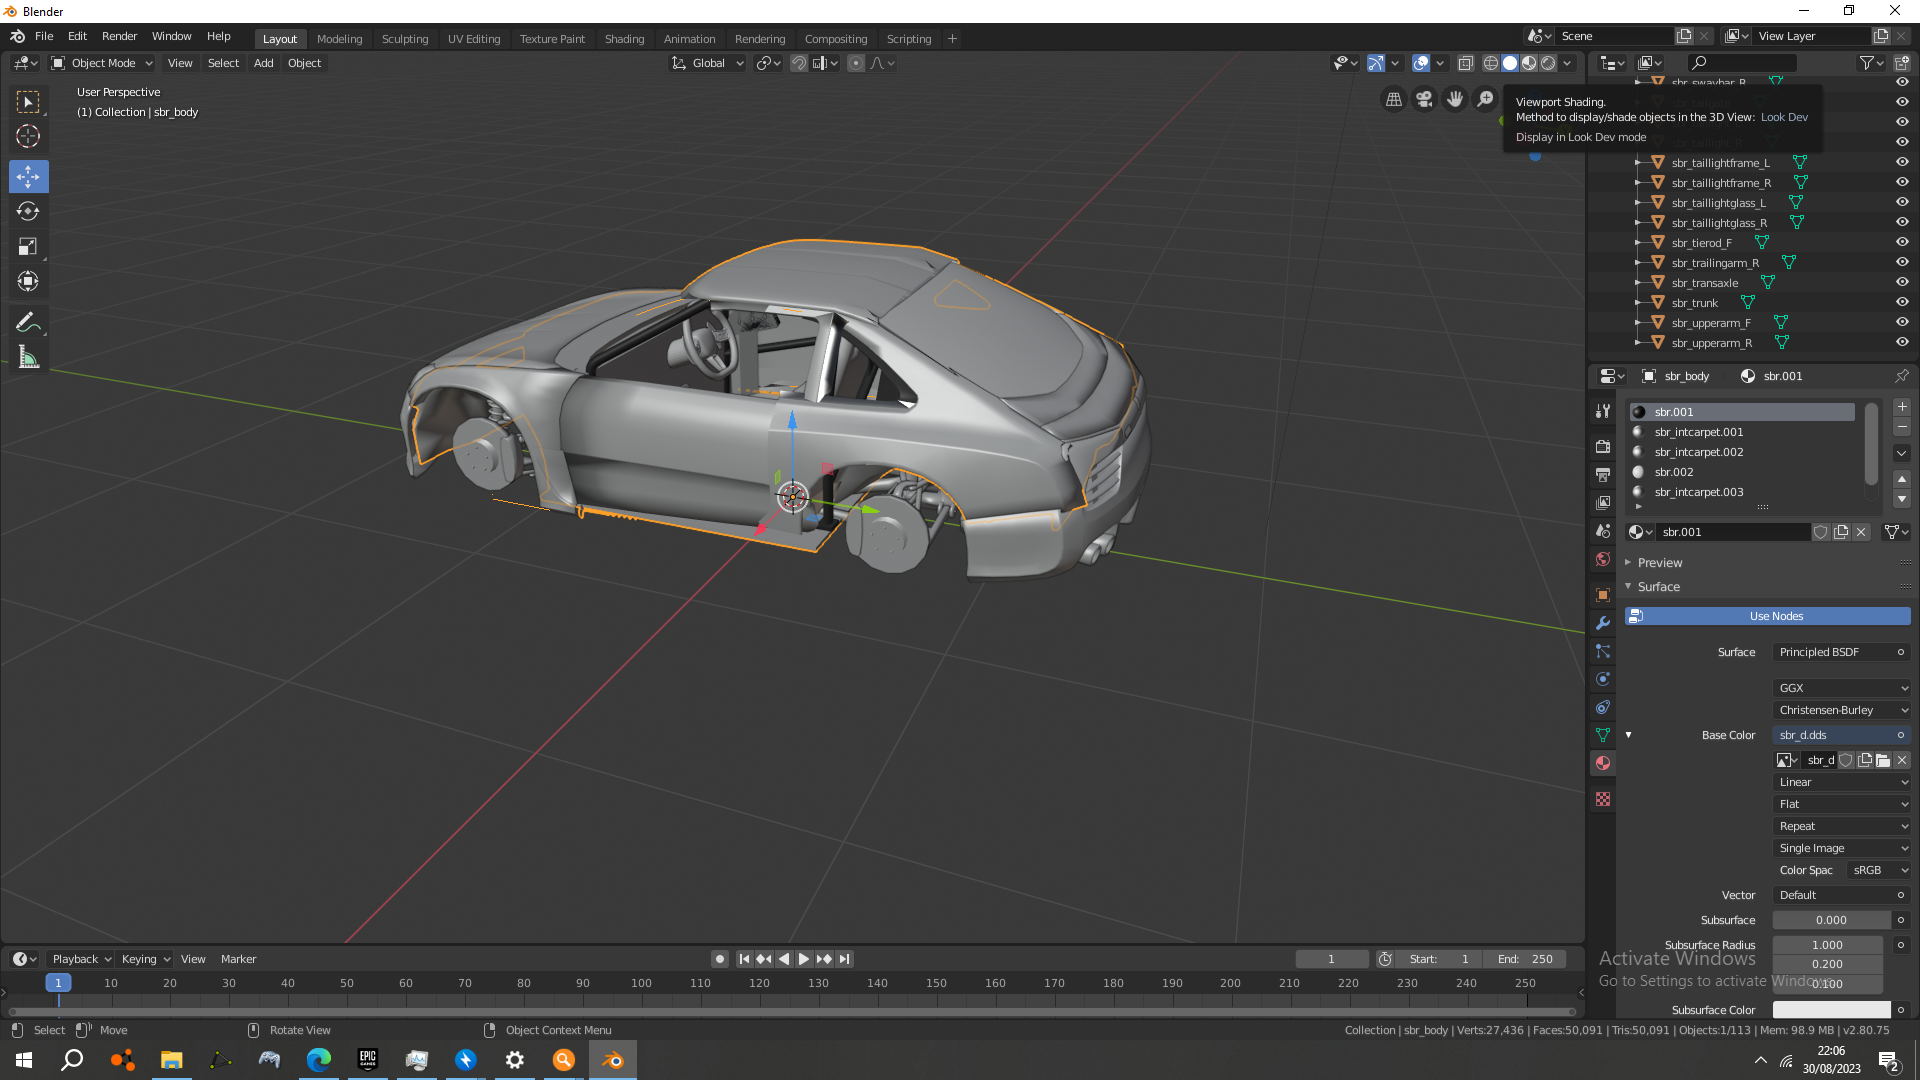The width and height of the screenshot is (1920, 1080).
Task: Choose the Annotate pencil tool
Action: [28, 322]
